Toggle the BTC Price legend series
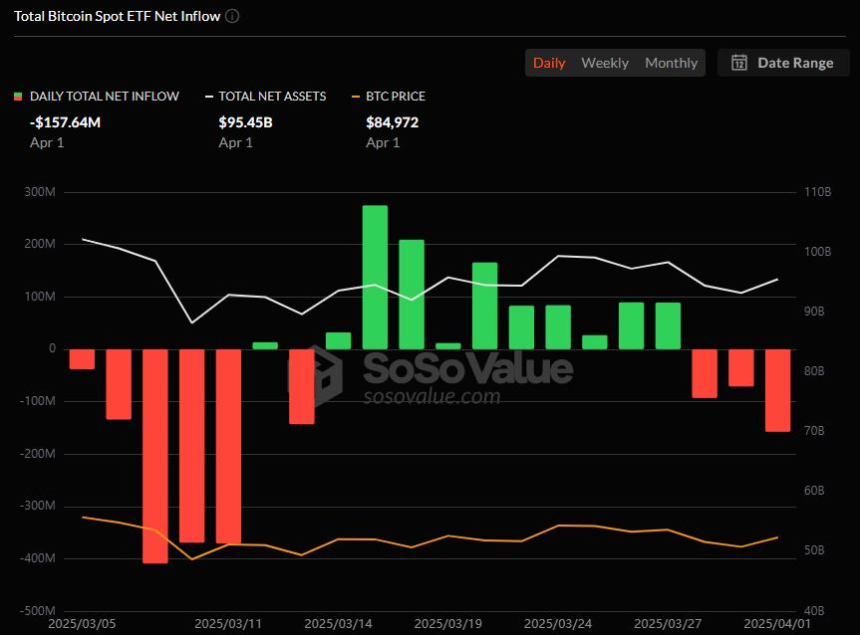The width and height of the screenshot is (860, 635). 388,97
